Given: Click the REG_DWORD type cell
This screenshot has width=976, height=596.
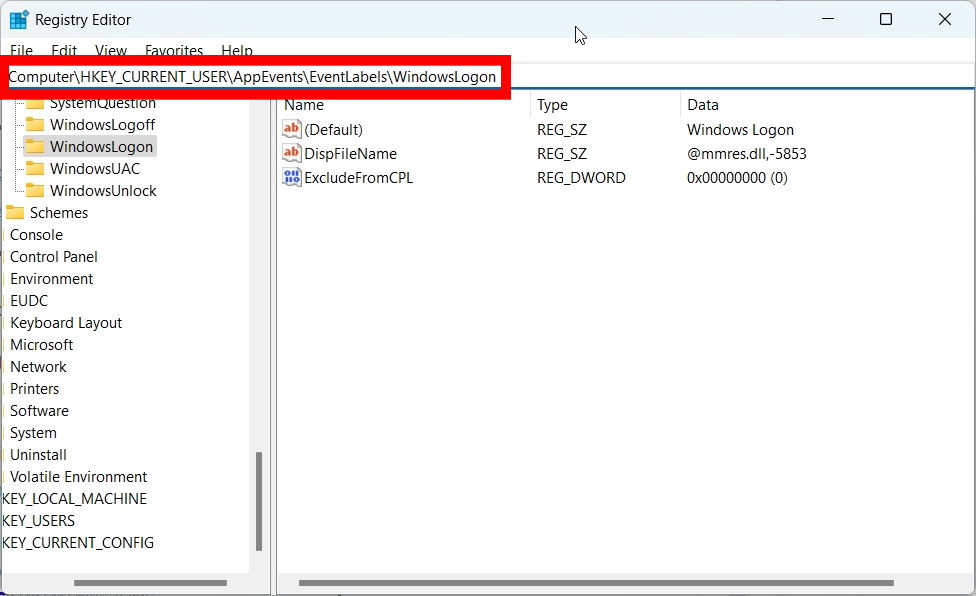Looking at the screenshot, I should pos(581,177).
